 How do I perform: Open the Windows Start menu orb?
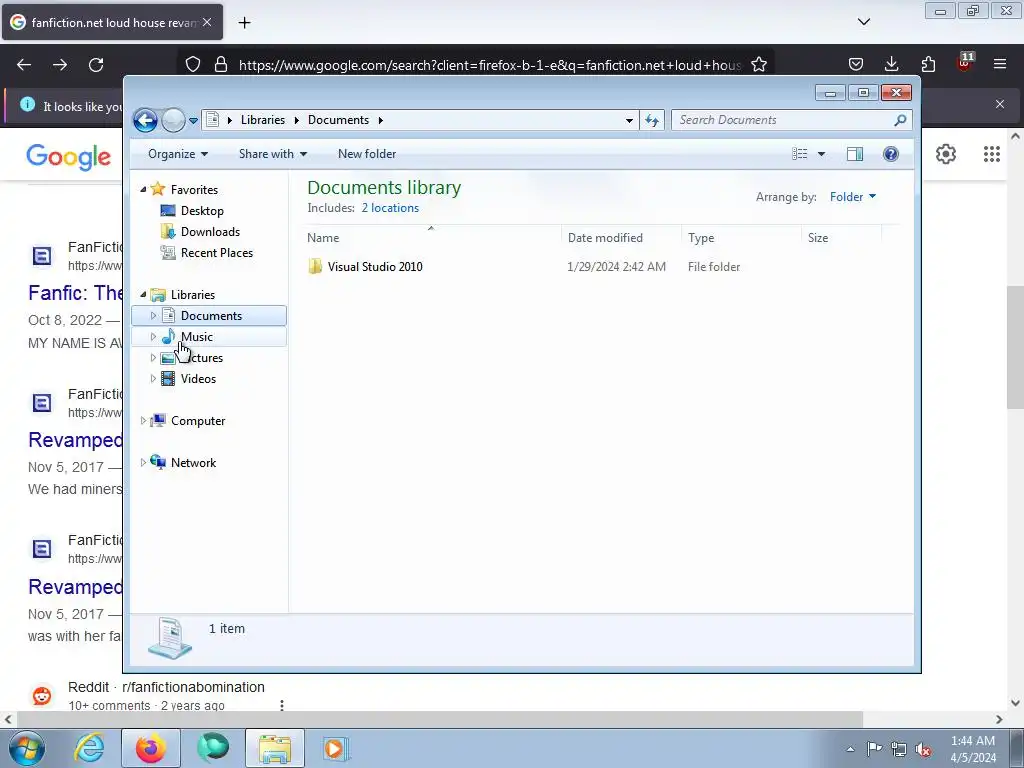click(27, 748)
